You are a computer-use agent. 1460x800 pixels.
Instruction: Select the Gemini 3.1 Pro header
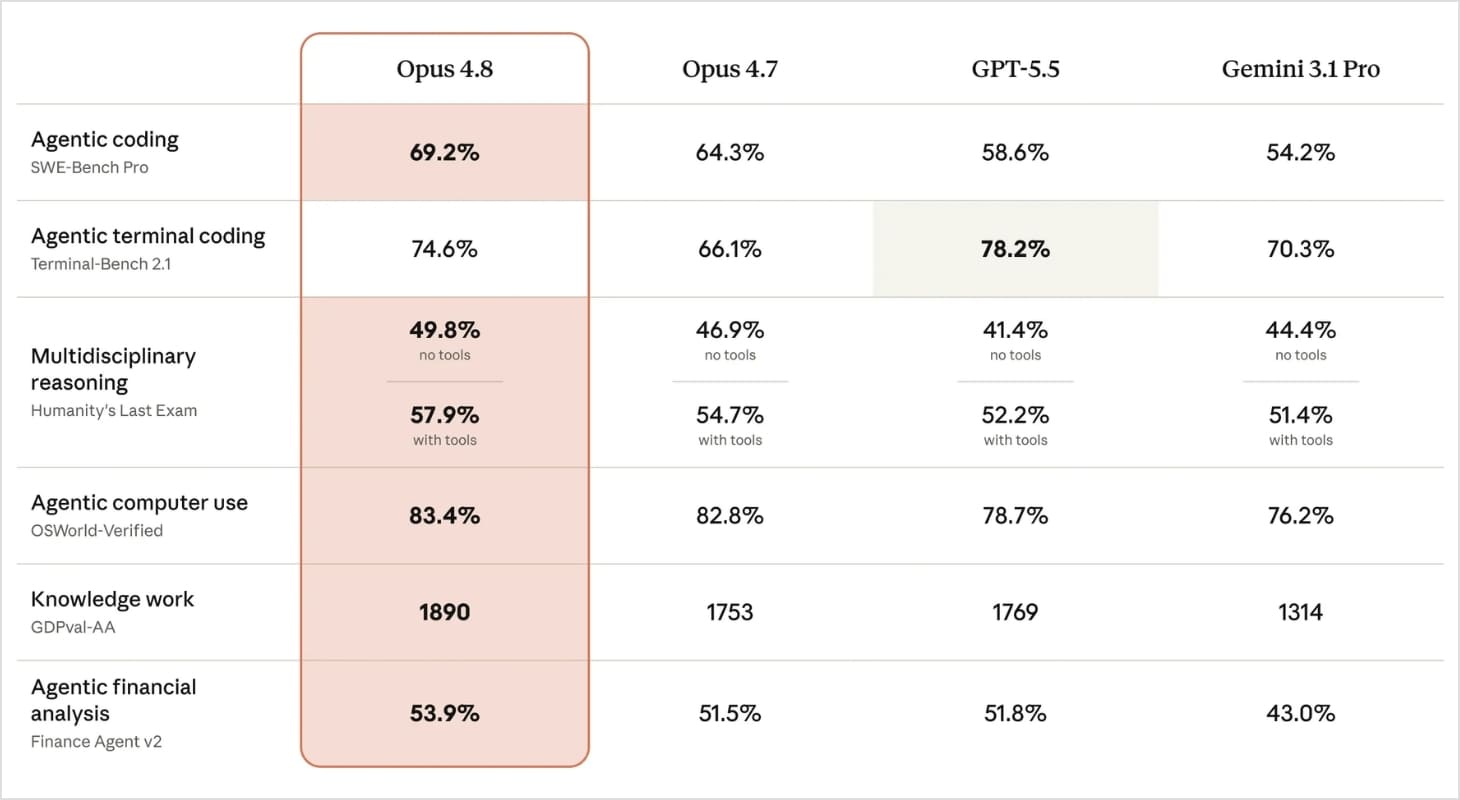click(1300, 69)
